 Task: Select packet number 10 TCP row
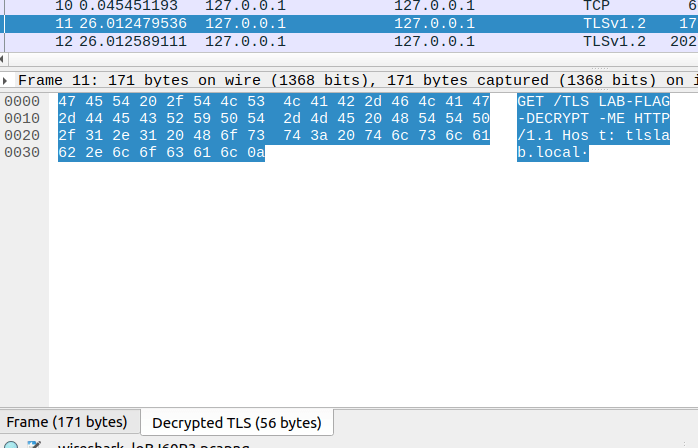click(349, 6)
